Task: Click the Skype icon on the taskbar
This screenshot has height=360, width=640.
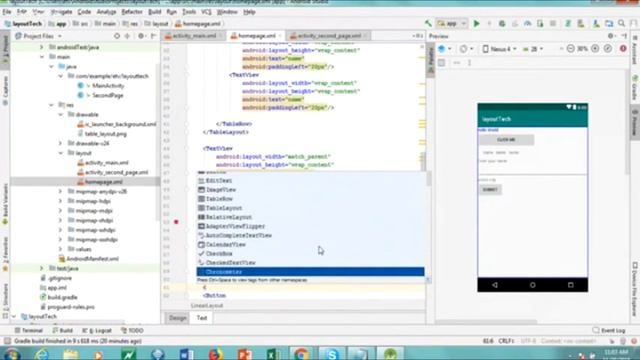Action: click(x=332, y=354)
